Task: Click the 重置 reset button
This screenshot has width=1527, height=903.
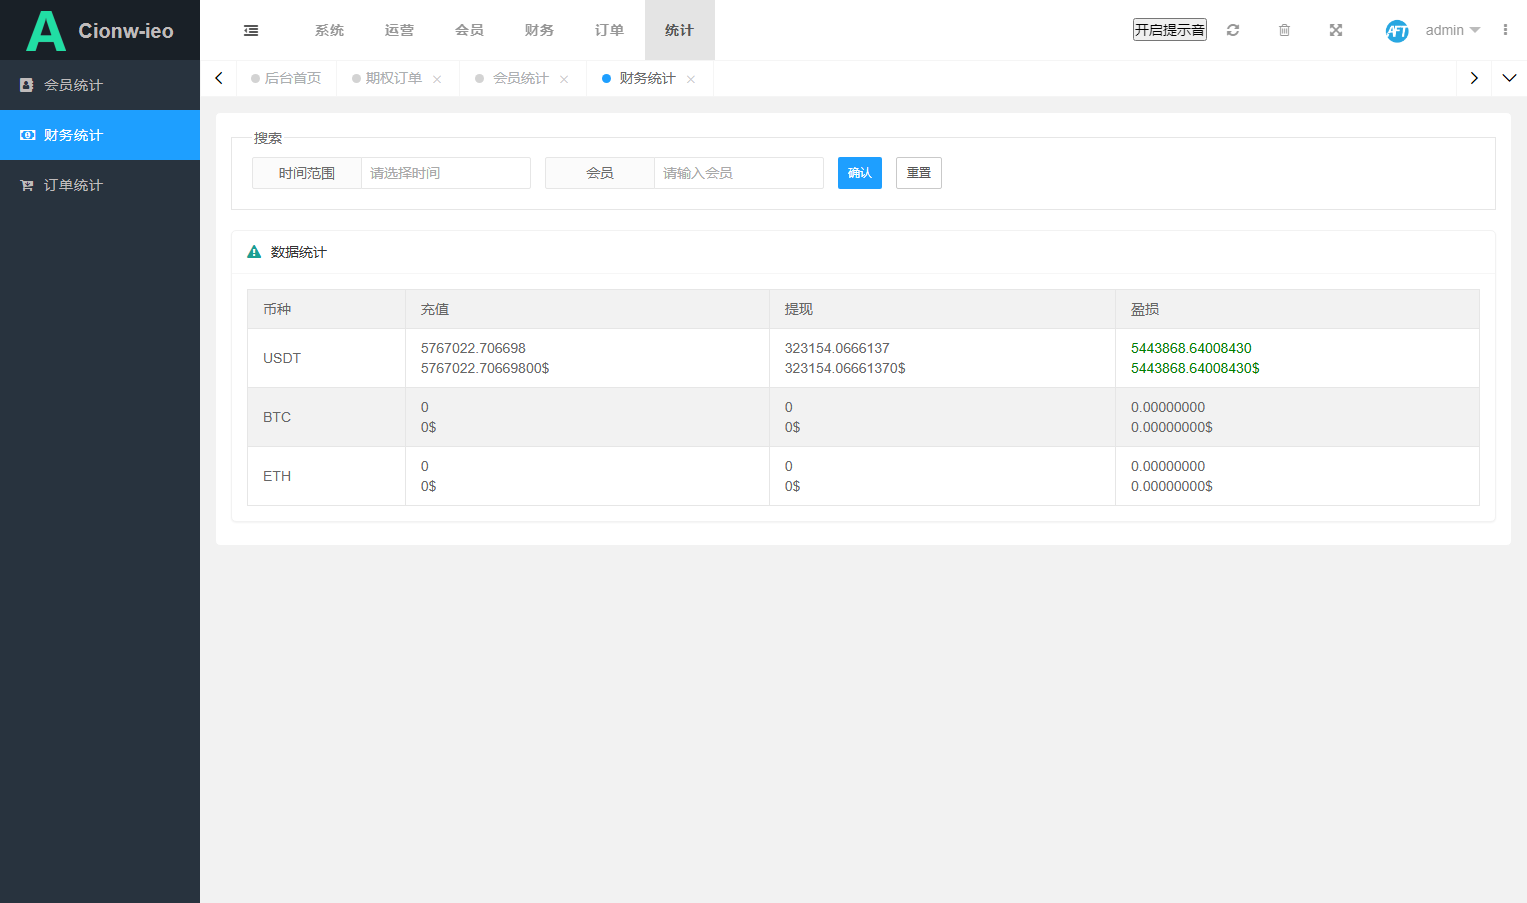Action: tap(919, 173)
